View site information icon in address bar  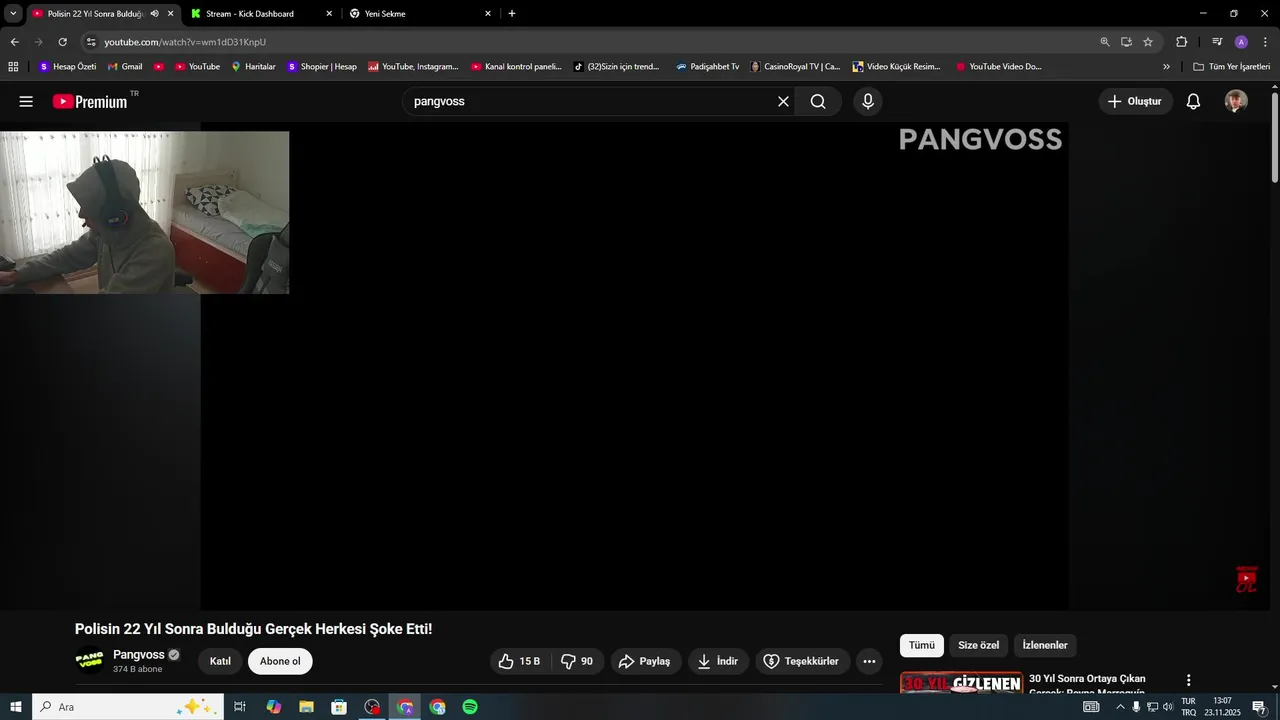(91, 42)
